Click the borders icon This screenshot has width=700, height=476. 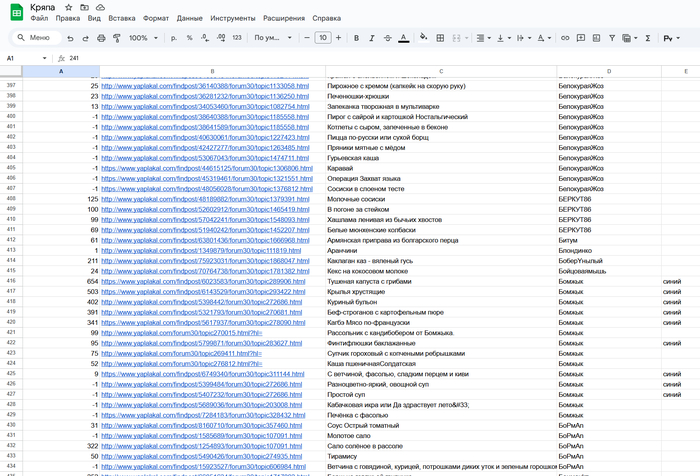(x=441, y=38)
